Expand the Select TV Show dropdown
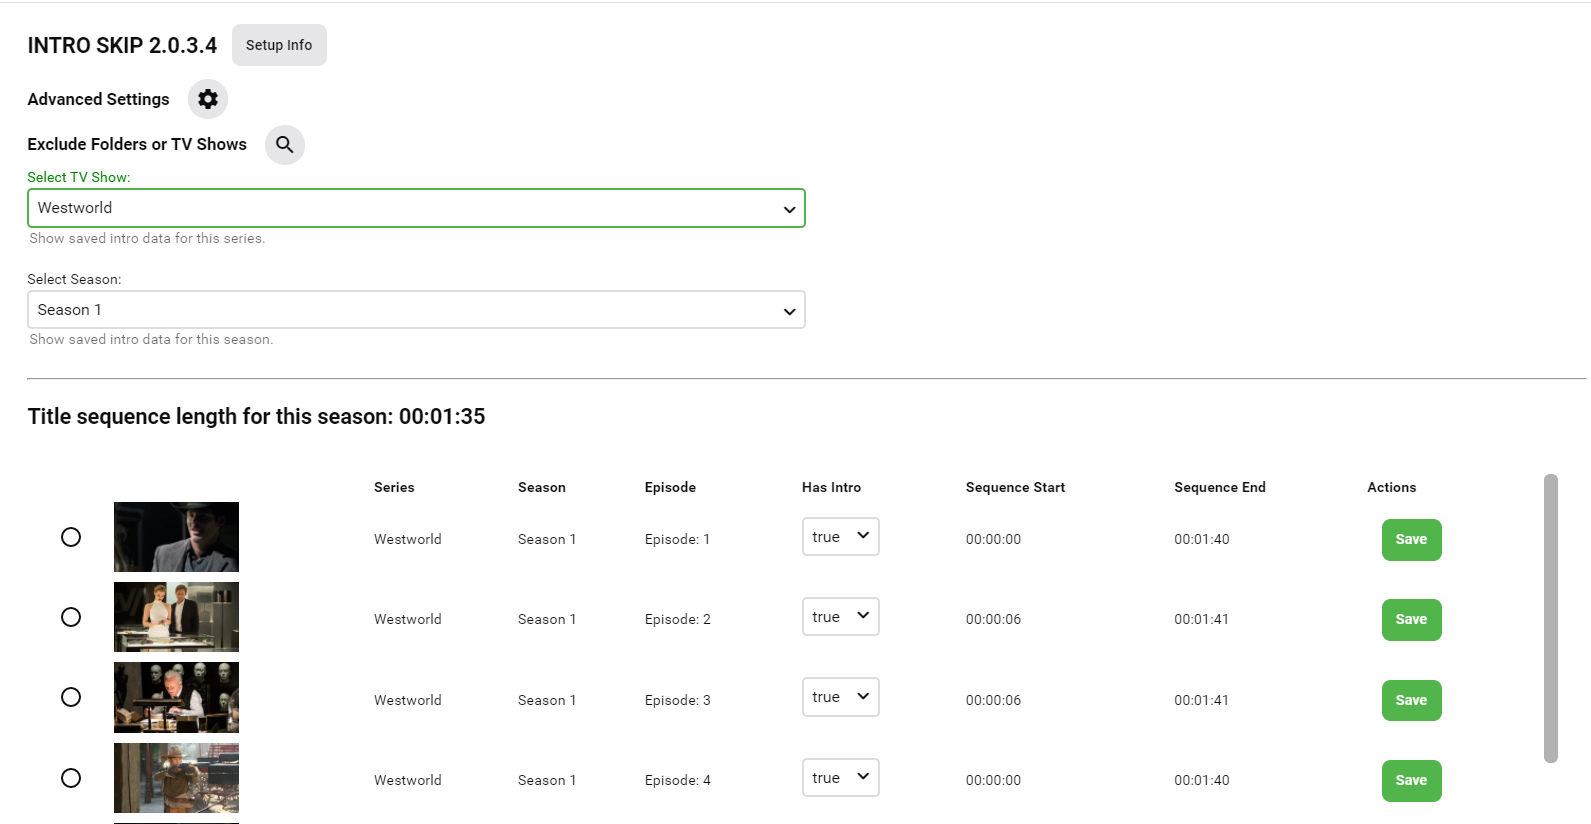 pos(416,208)
